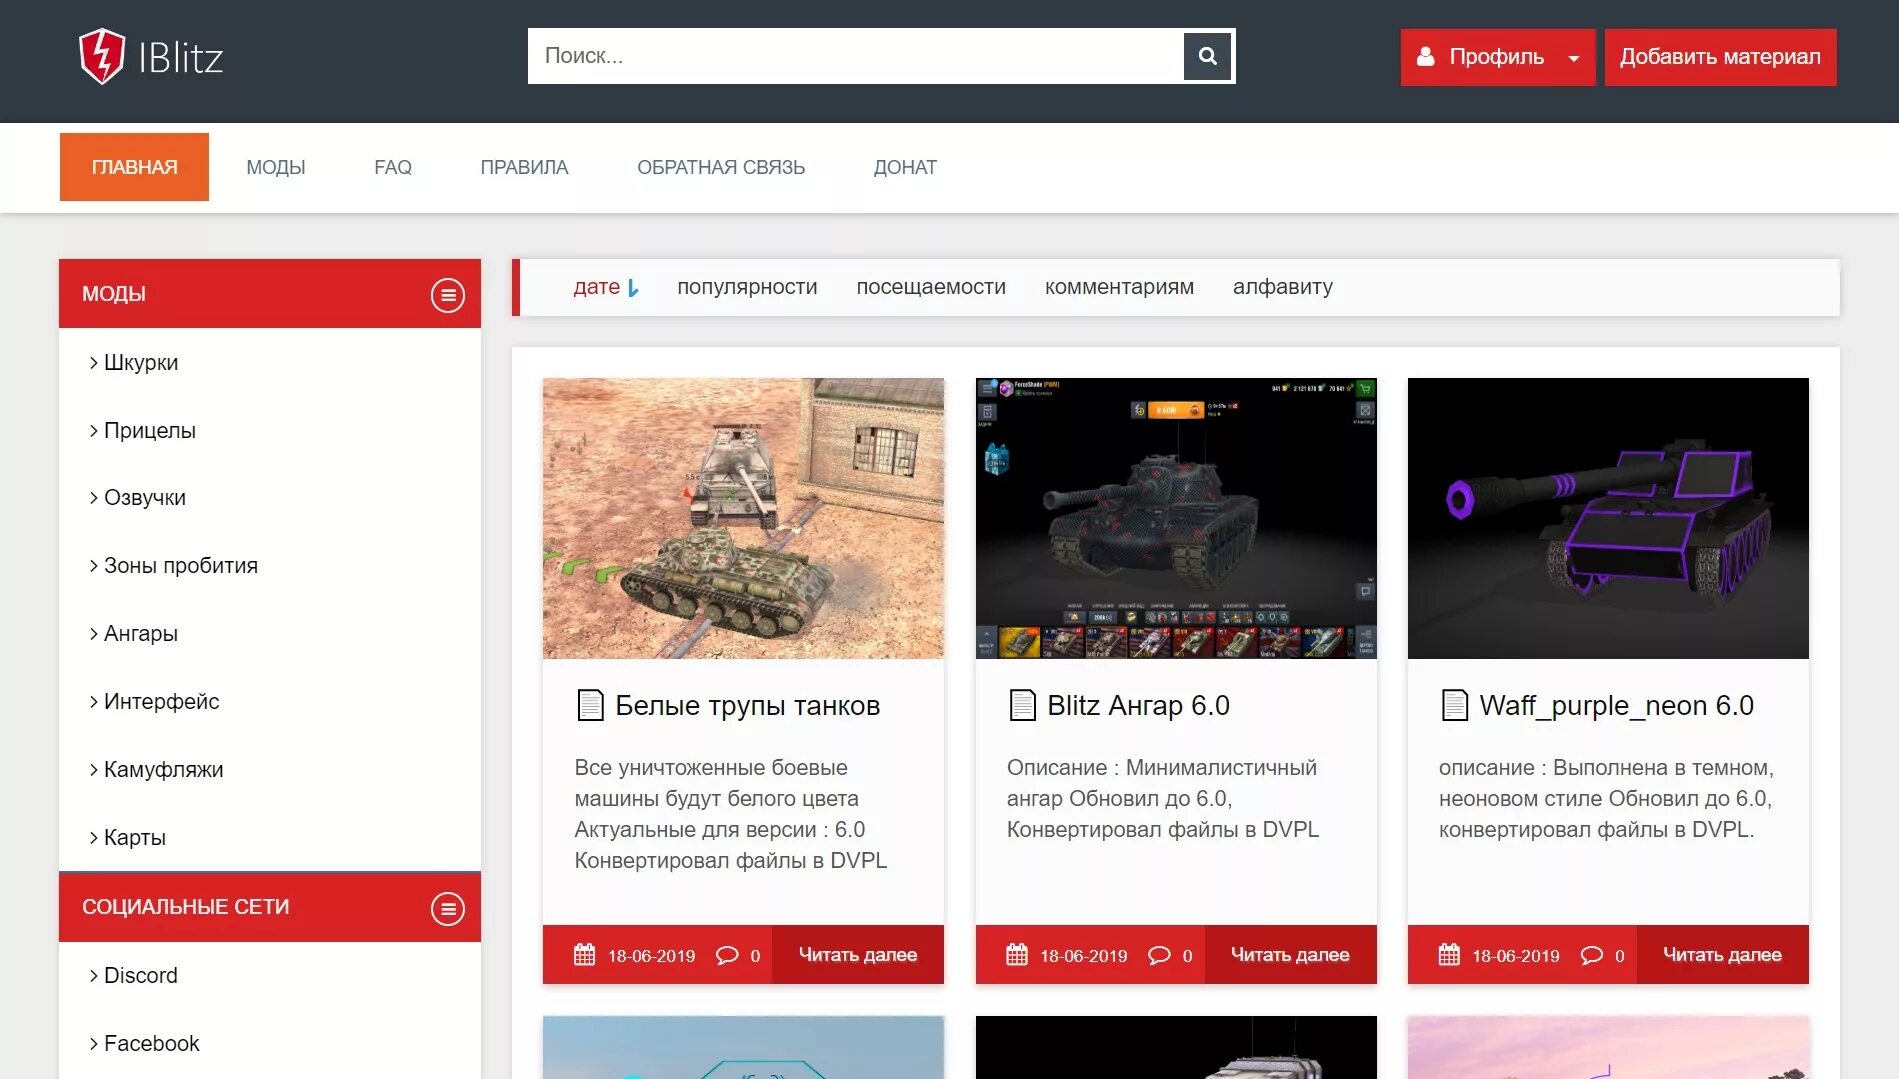Click comment bubble on Waff_purple_neon card
The height and width of the screenshot is (1079, 1899).
coord(1591,955)
